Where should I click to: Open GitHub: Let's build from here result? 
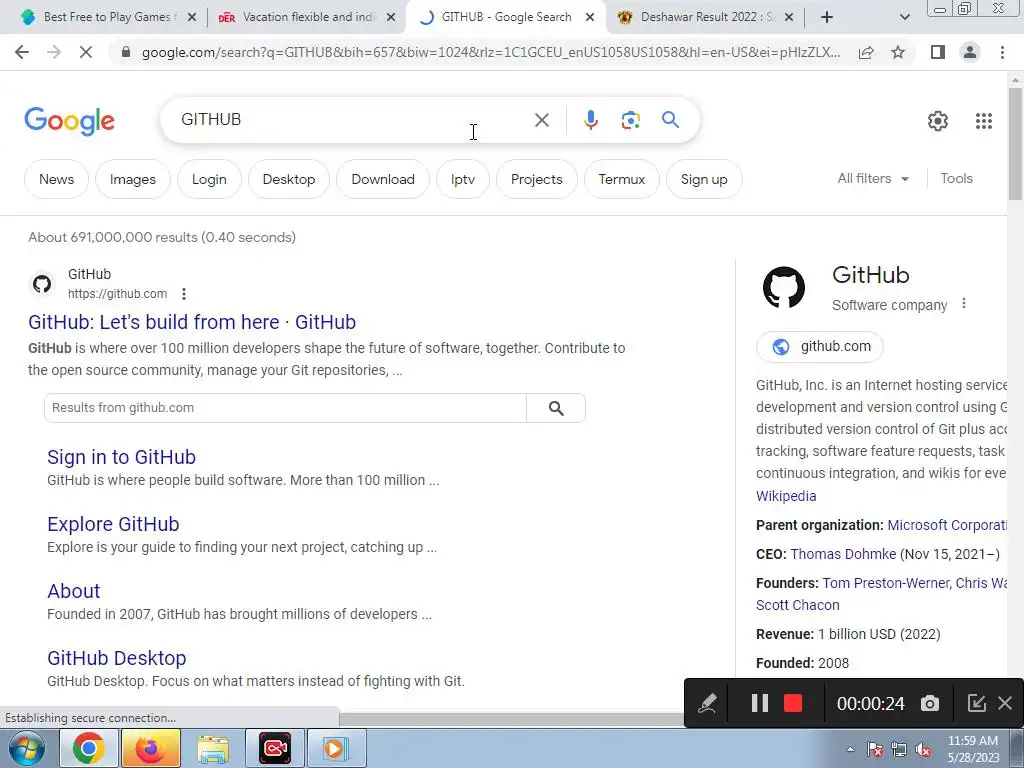pos(192,322)
